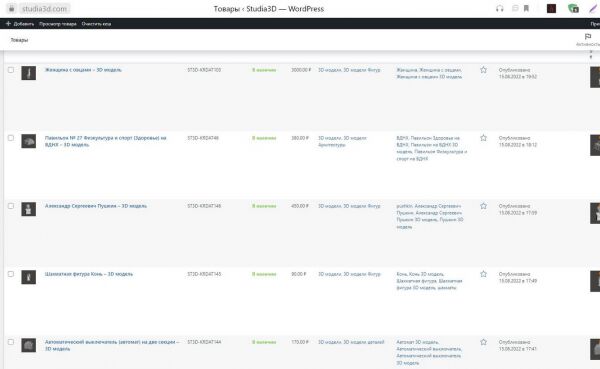Image resolution: width=600 pixels, height=369 pixels.
Task: Open the Activity flag icon
Action: (x=588, y=37)
